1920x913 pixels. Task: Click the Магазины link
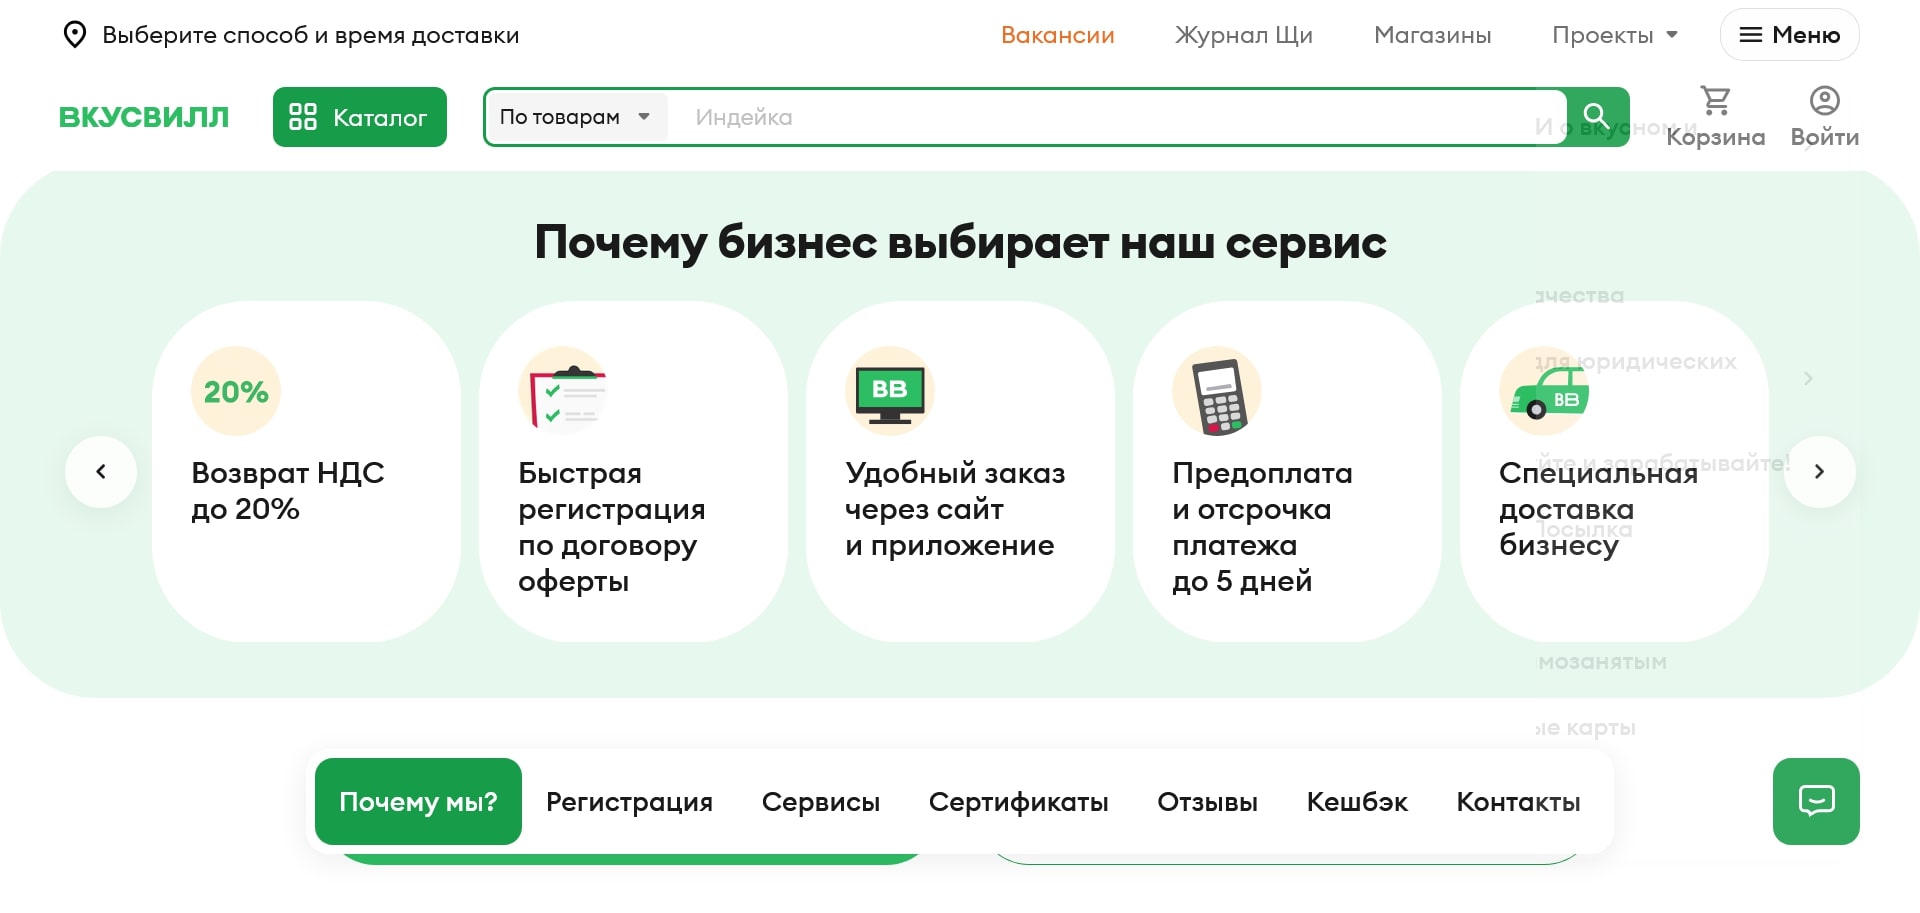coord(1432,34)
